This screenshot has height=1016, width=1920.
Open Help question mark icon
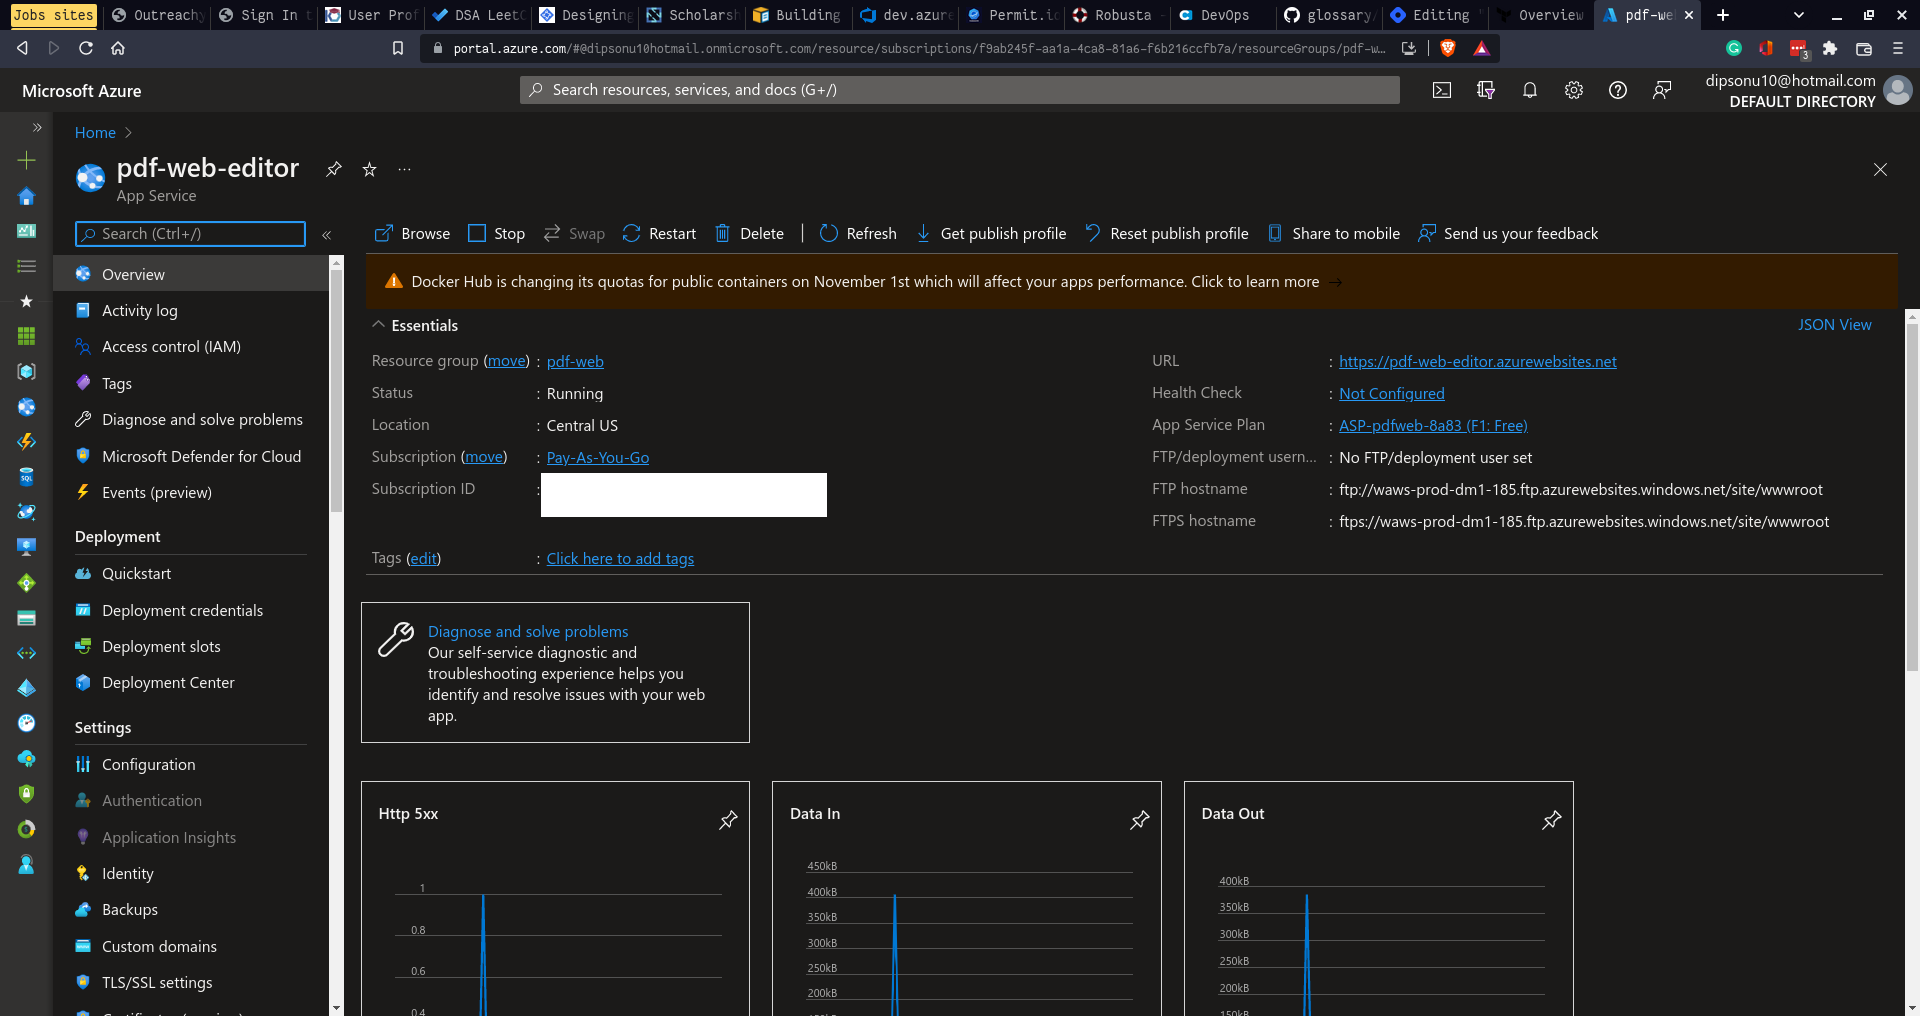pos(1618,90)
